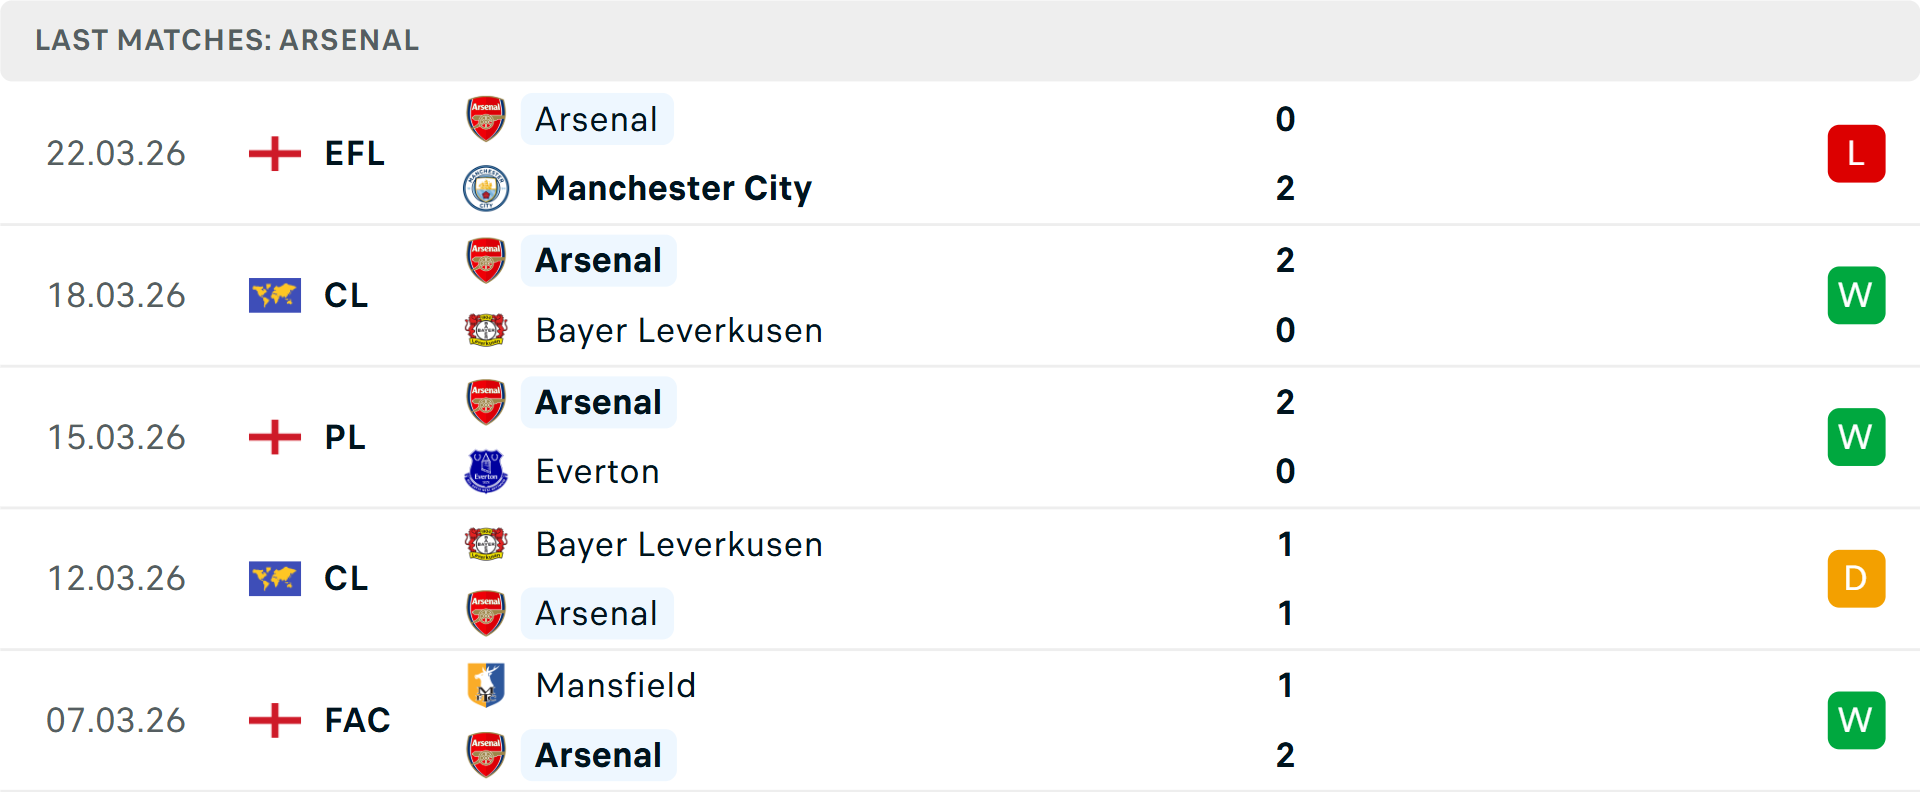The height and width of the screenshot is (792, 1920).
Task: Click the England flag icon next to EFL
Action: 274,153
